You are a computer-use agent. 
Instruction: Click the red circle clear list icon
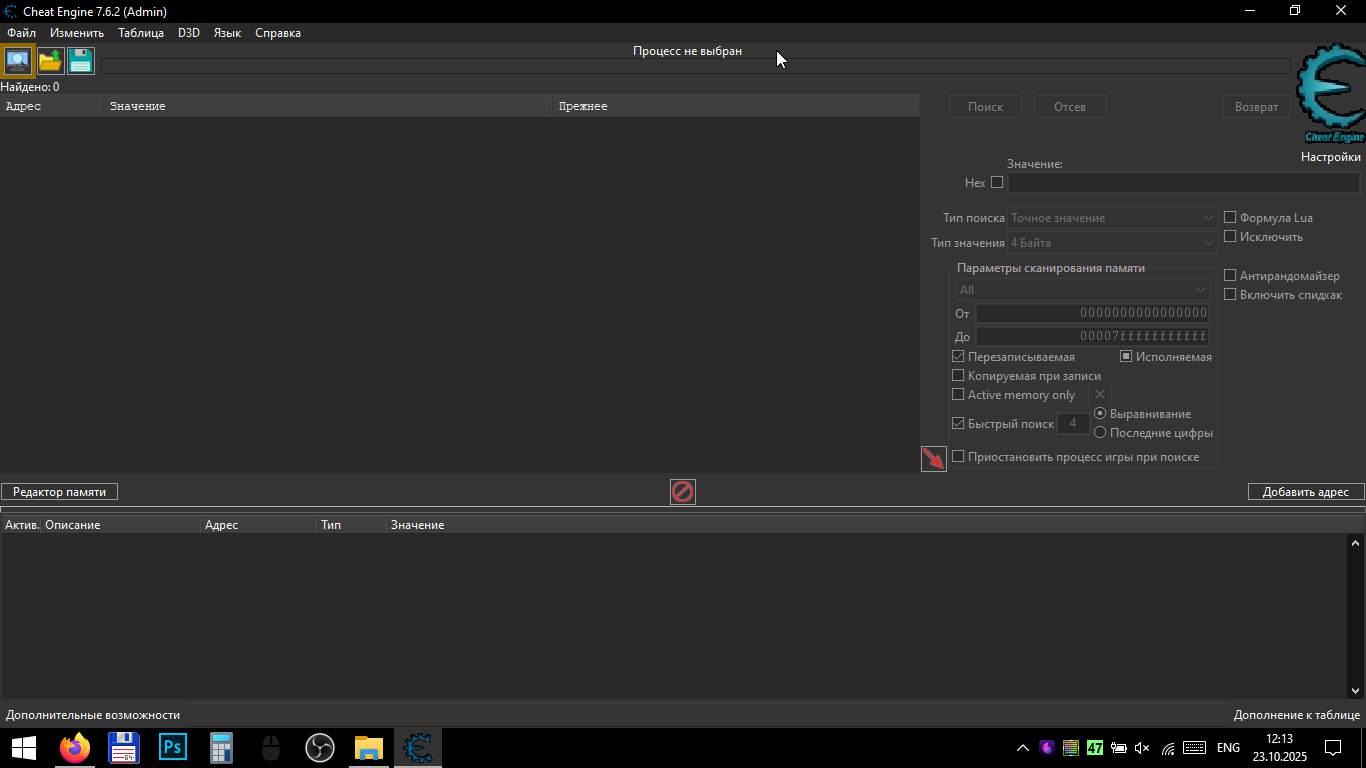(682, 492)
